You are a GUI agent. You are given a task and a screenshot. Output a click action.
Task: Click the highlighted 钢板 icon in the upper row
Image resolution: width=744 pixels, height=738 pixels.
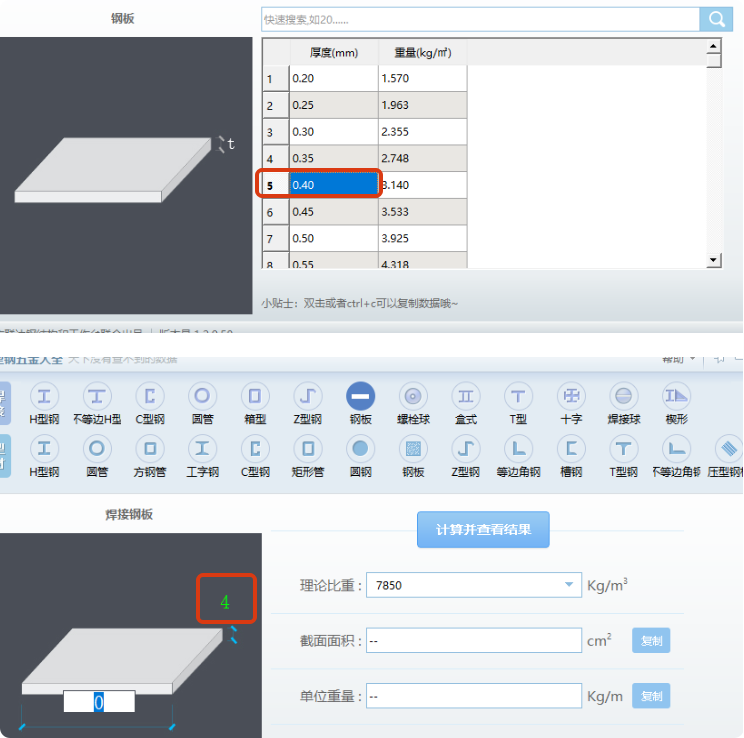[361, 396]
